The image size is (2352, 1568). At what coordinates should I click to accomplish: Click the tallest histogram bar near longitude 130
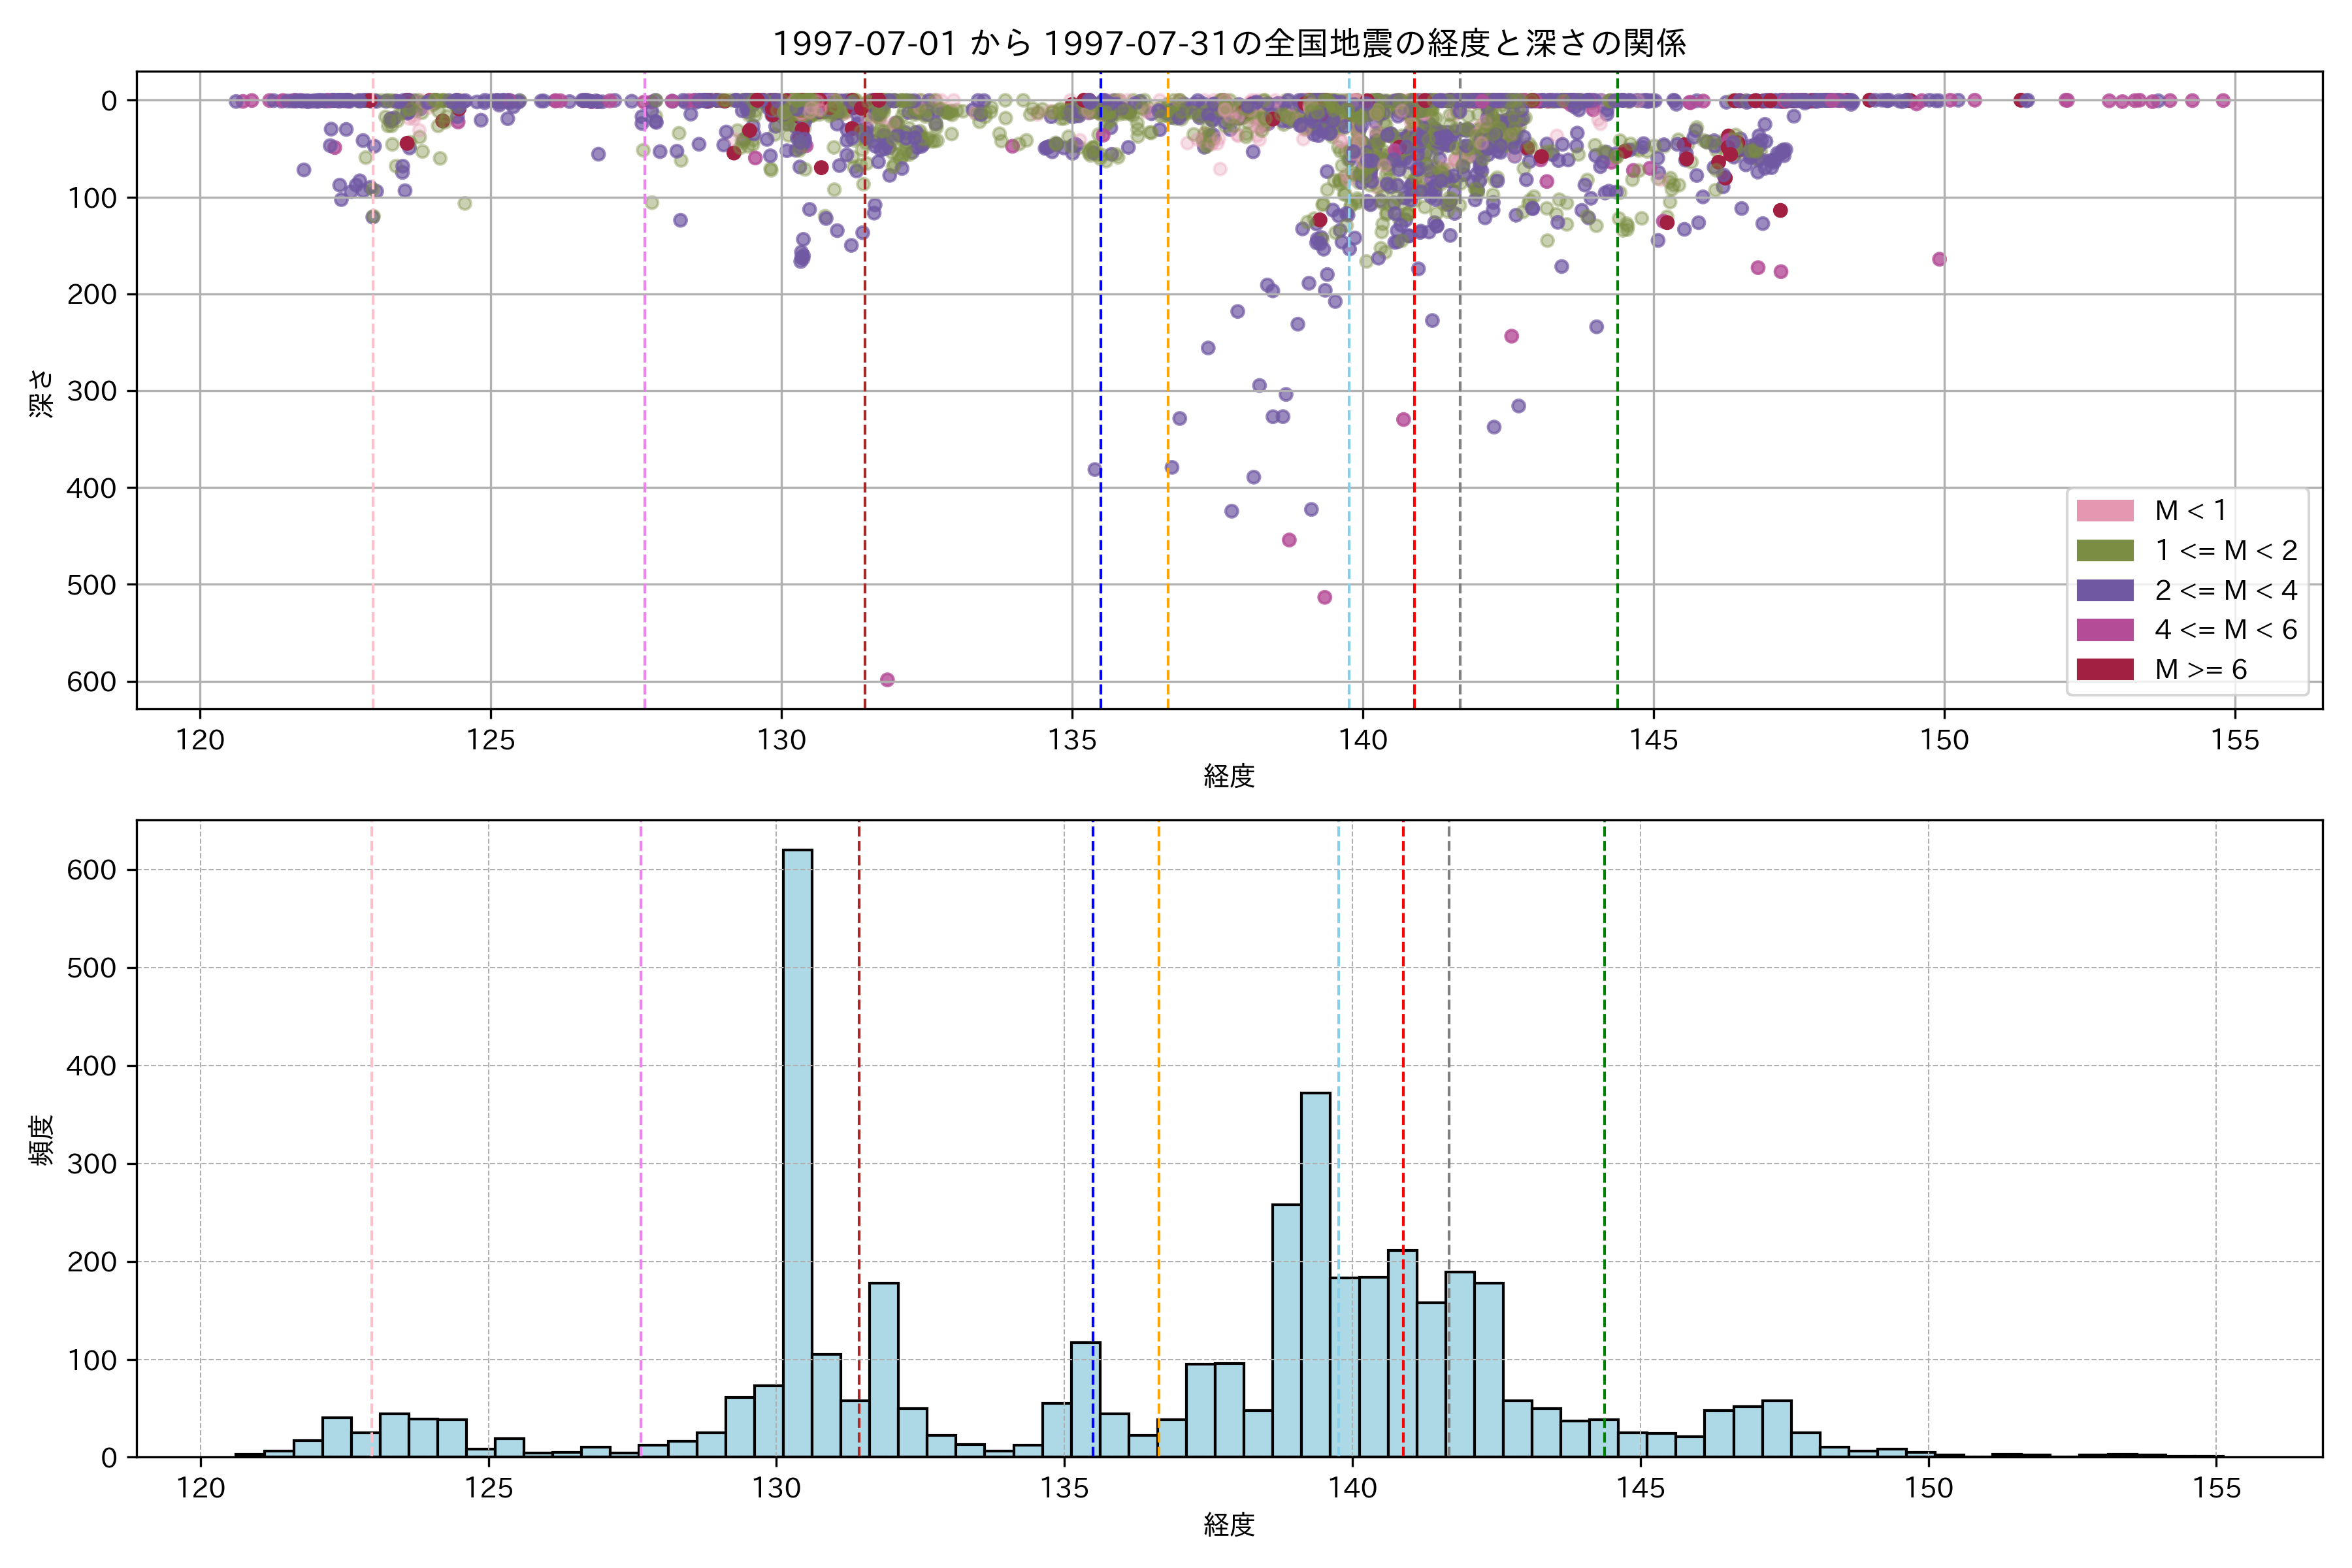click(797, 1150)
